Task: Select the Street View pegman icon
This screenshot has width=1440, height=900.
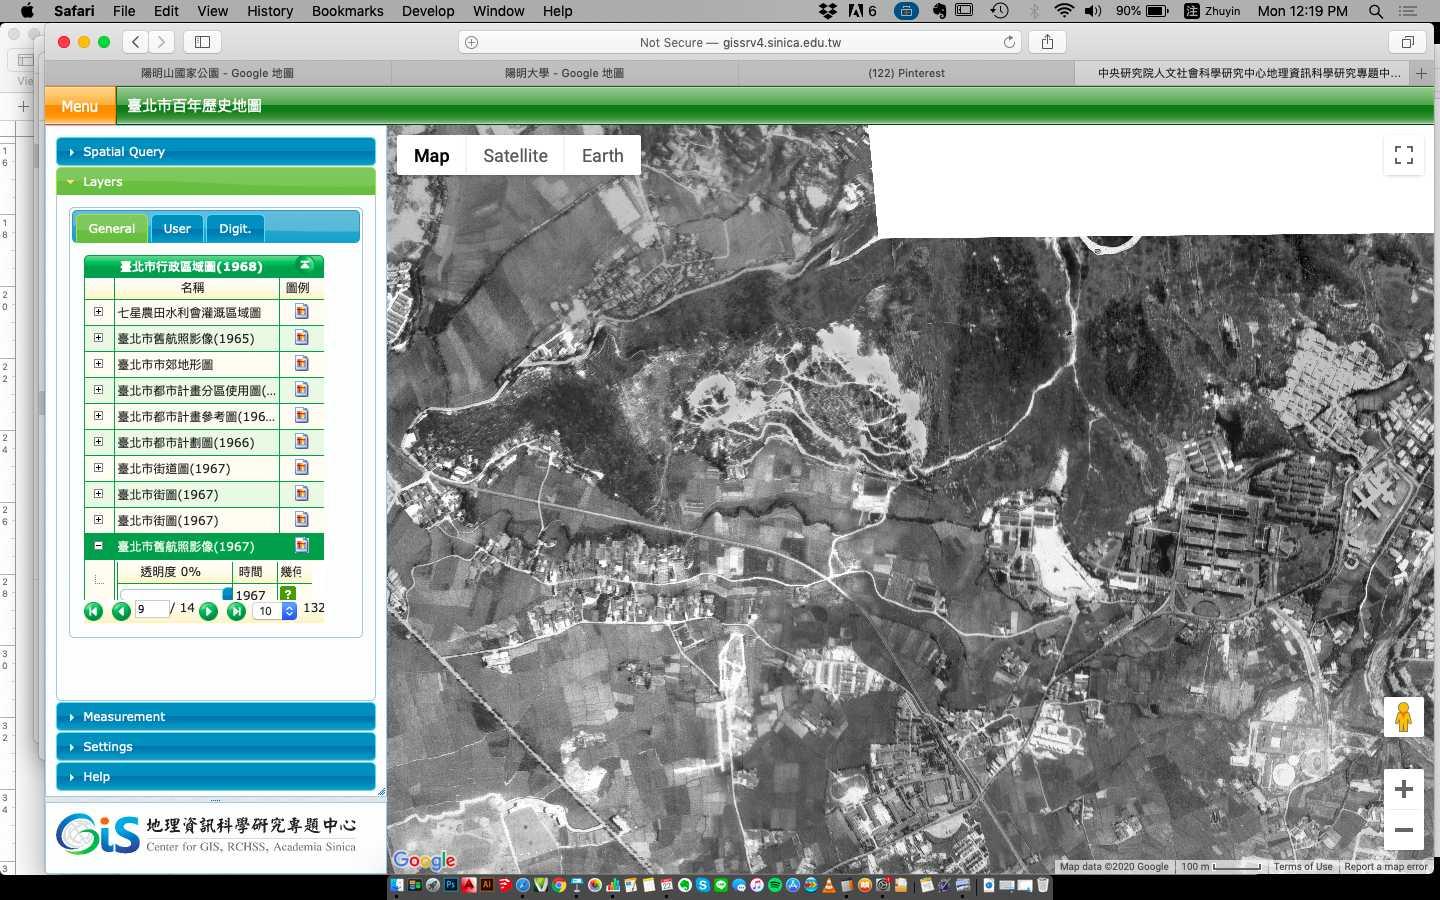Action: tap(1403, 717)
